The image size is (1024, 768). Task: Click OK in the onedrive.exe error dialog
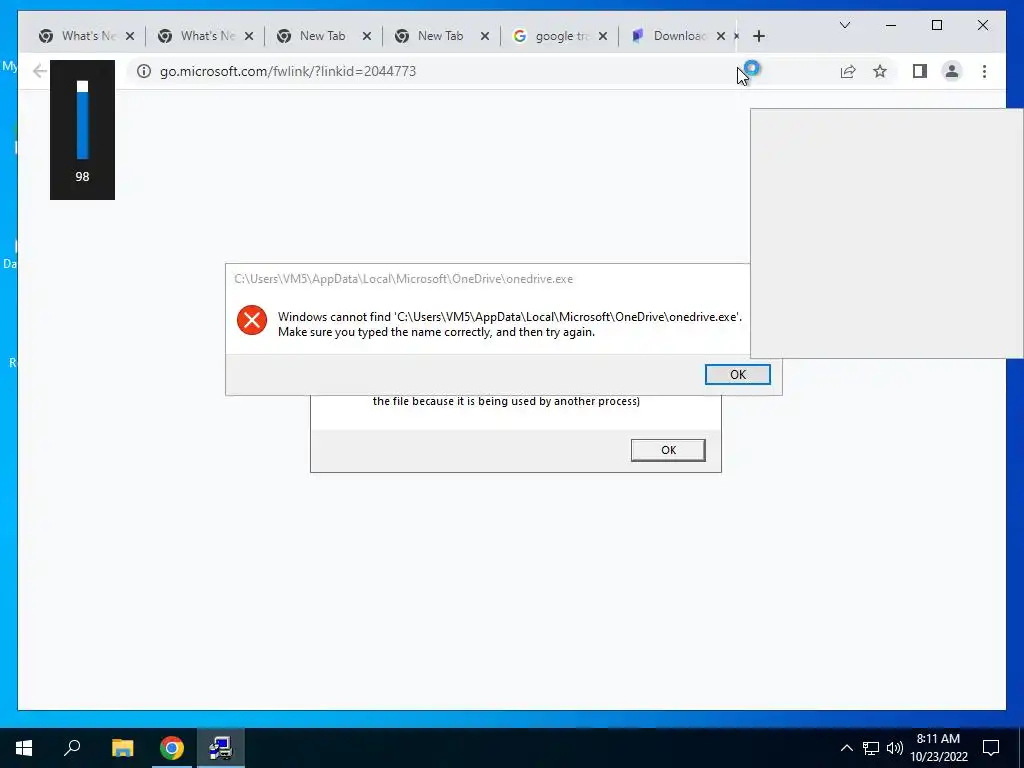[x=737, y=374]
